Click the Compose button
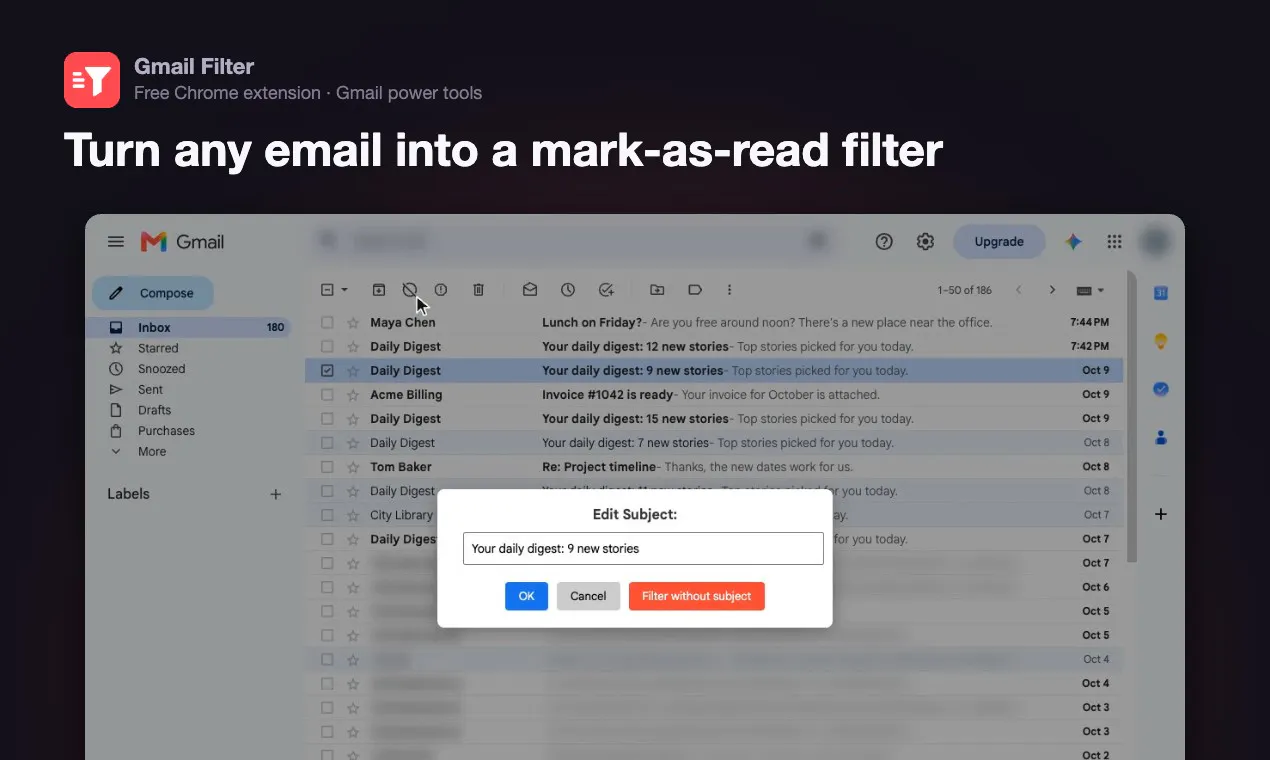 click(153, 293)
